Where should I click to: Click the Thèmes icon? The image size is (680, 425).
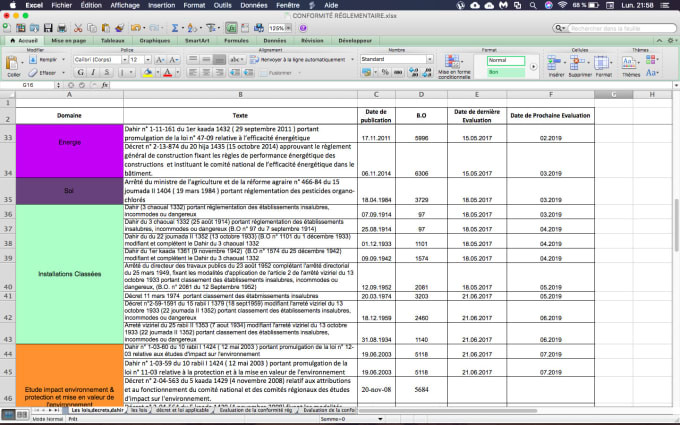(x=630, y=66)
